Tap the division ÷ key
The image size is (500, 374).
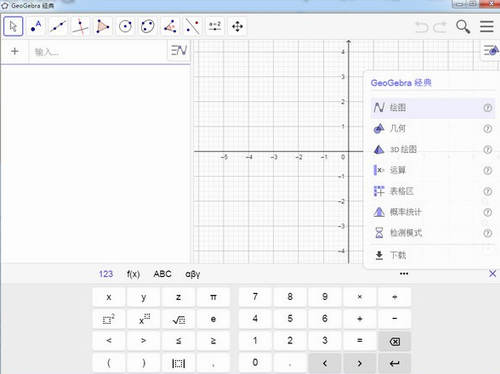point(395,297)
